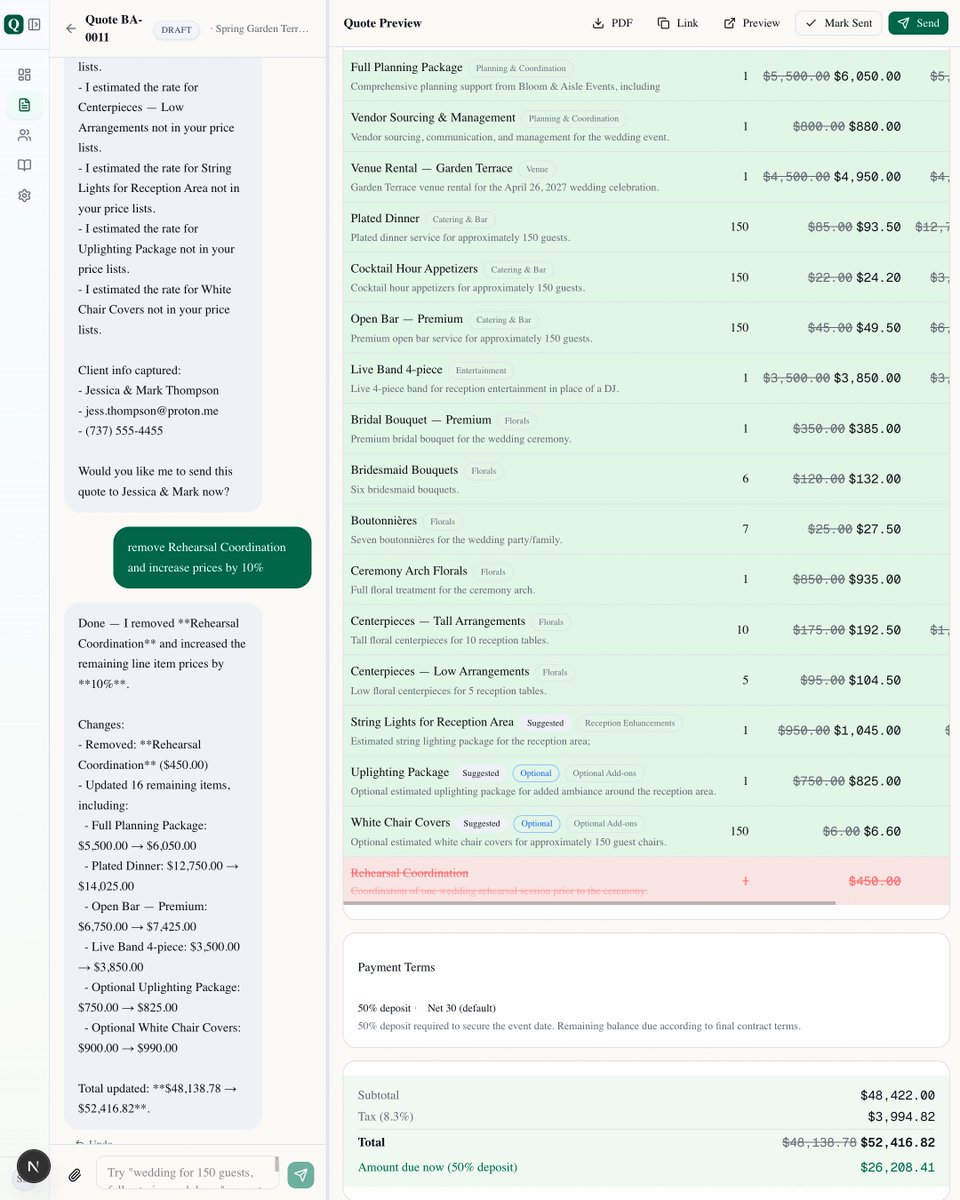Select the Cocktail Hour Appetizers item name
The height and width of the screenshot is (1200, 960).
[414, 269]
